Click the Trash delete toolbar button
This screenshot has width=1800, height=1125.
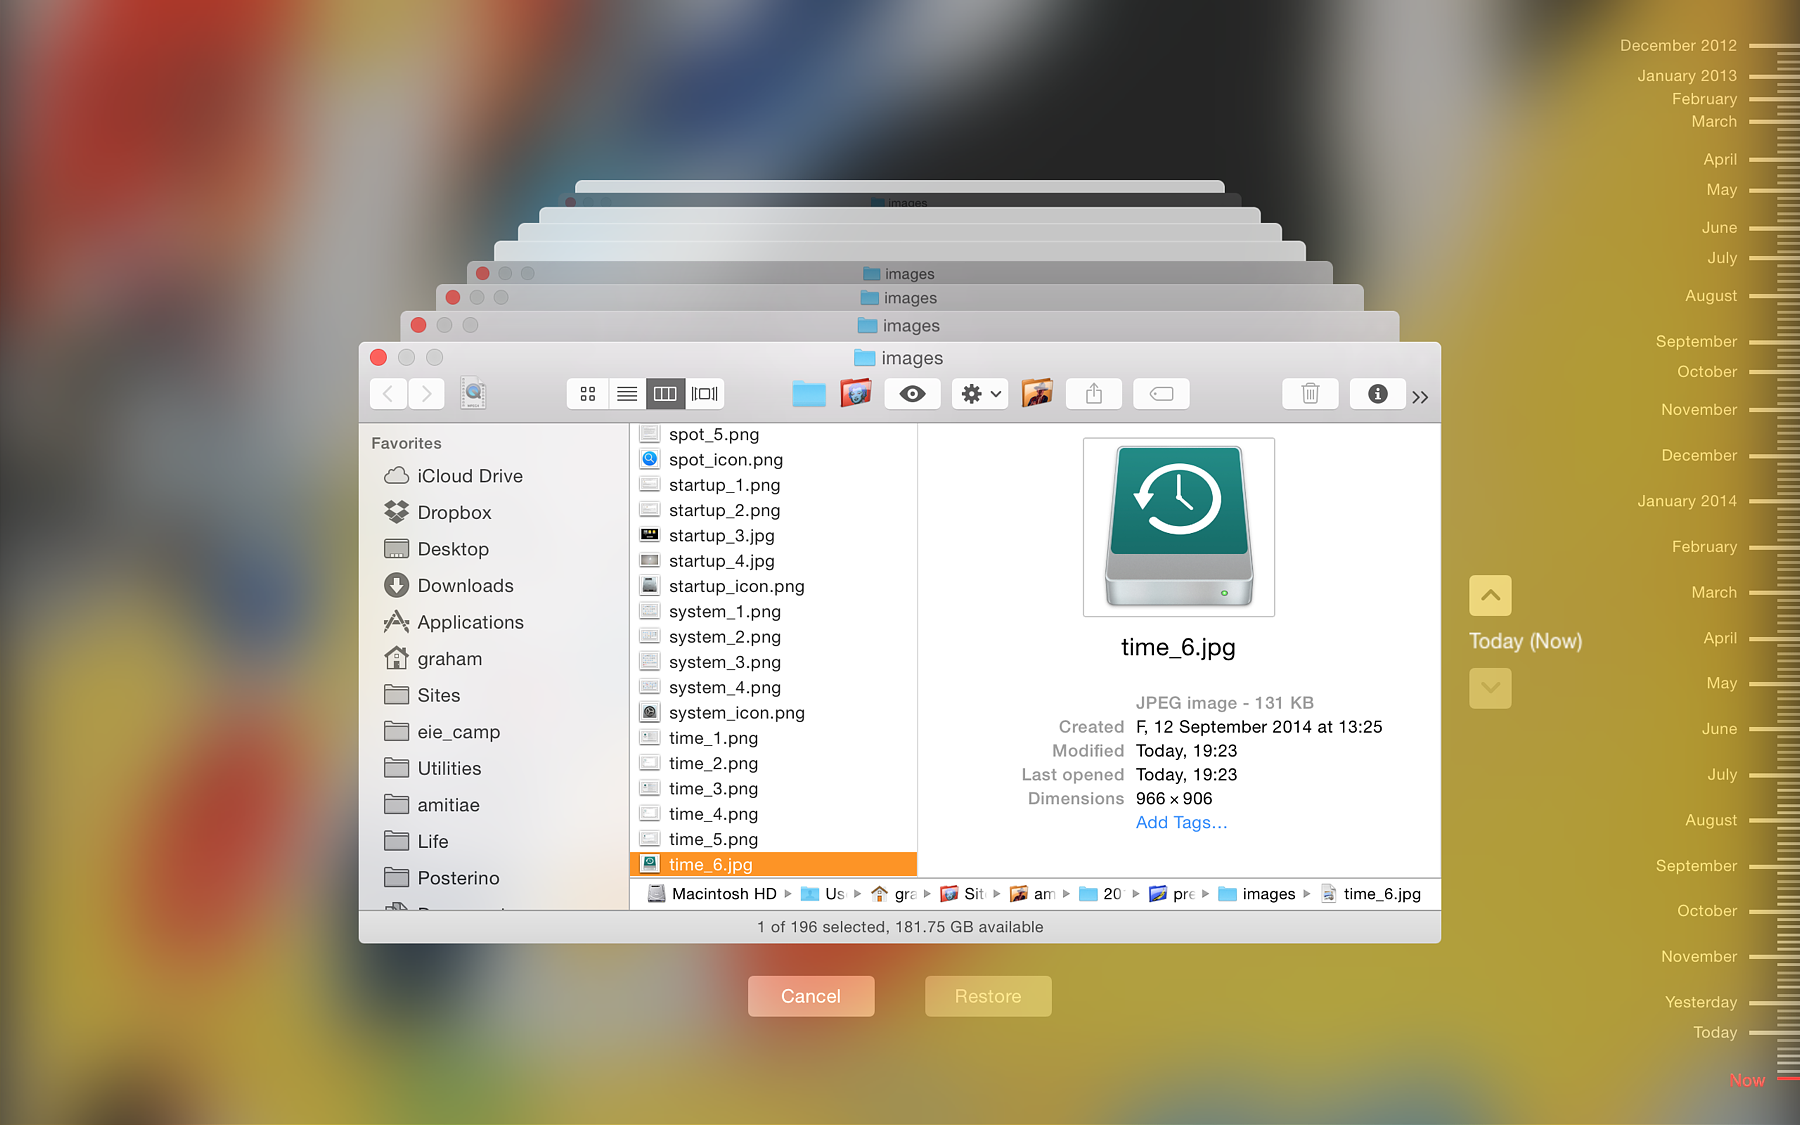(x=1310, y=394)
